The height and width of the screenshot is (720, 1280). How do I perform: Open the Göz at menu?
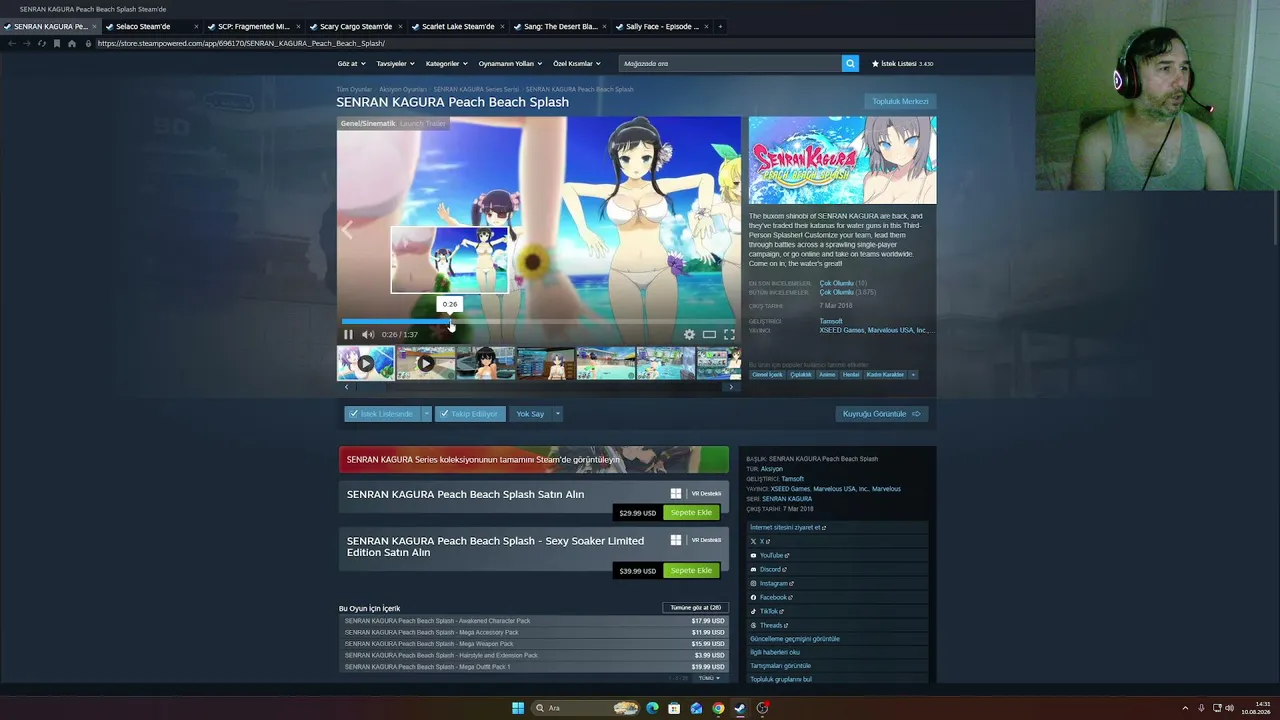tap(351, 63)
